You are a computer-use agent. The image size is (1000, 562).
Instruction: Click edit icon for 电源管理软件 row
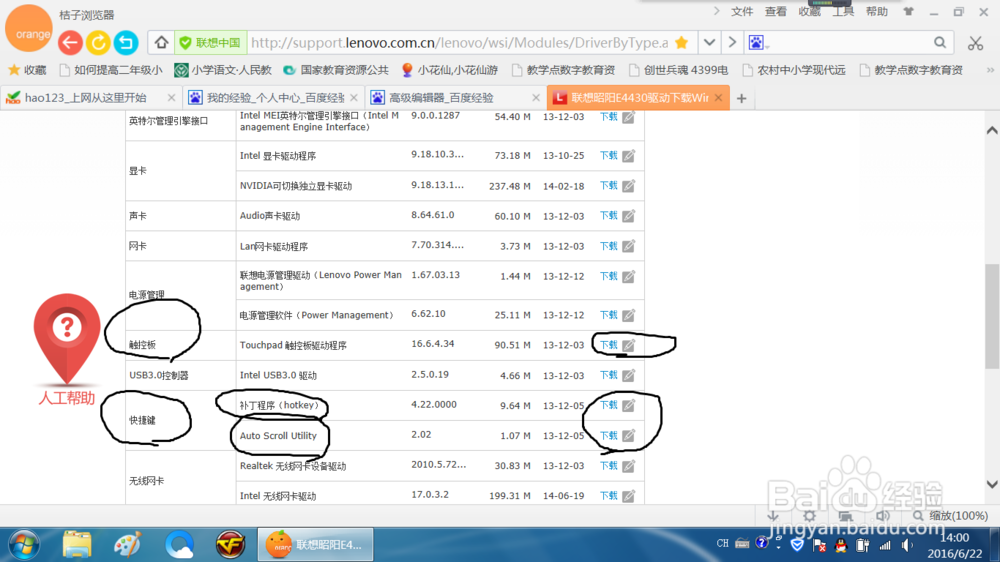tap(629, 314)
